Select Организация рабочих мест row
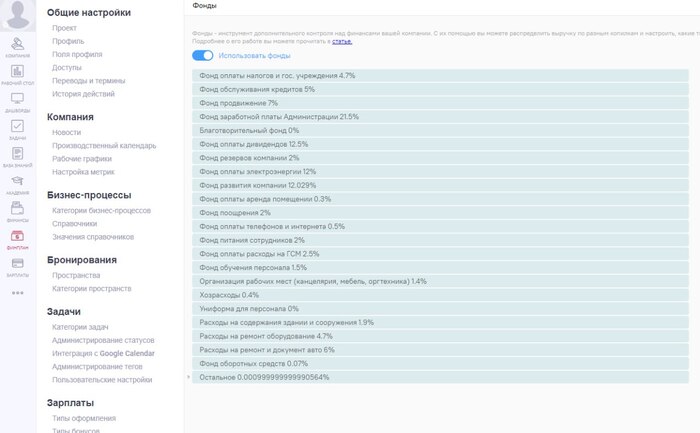Screen dimensions: 700x433 tap(440, 281)
